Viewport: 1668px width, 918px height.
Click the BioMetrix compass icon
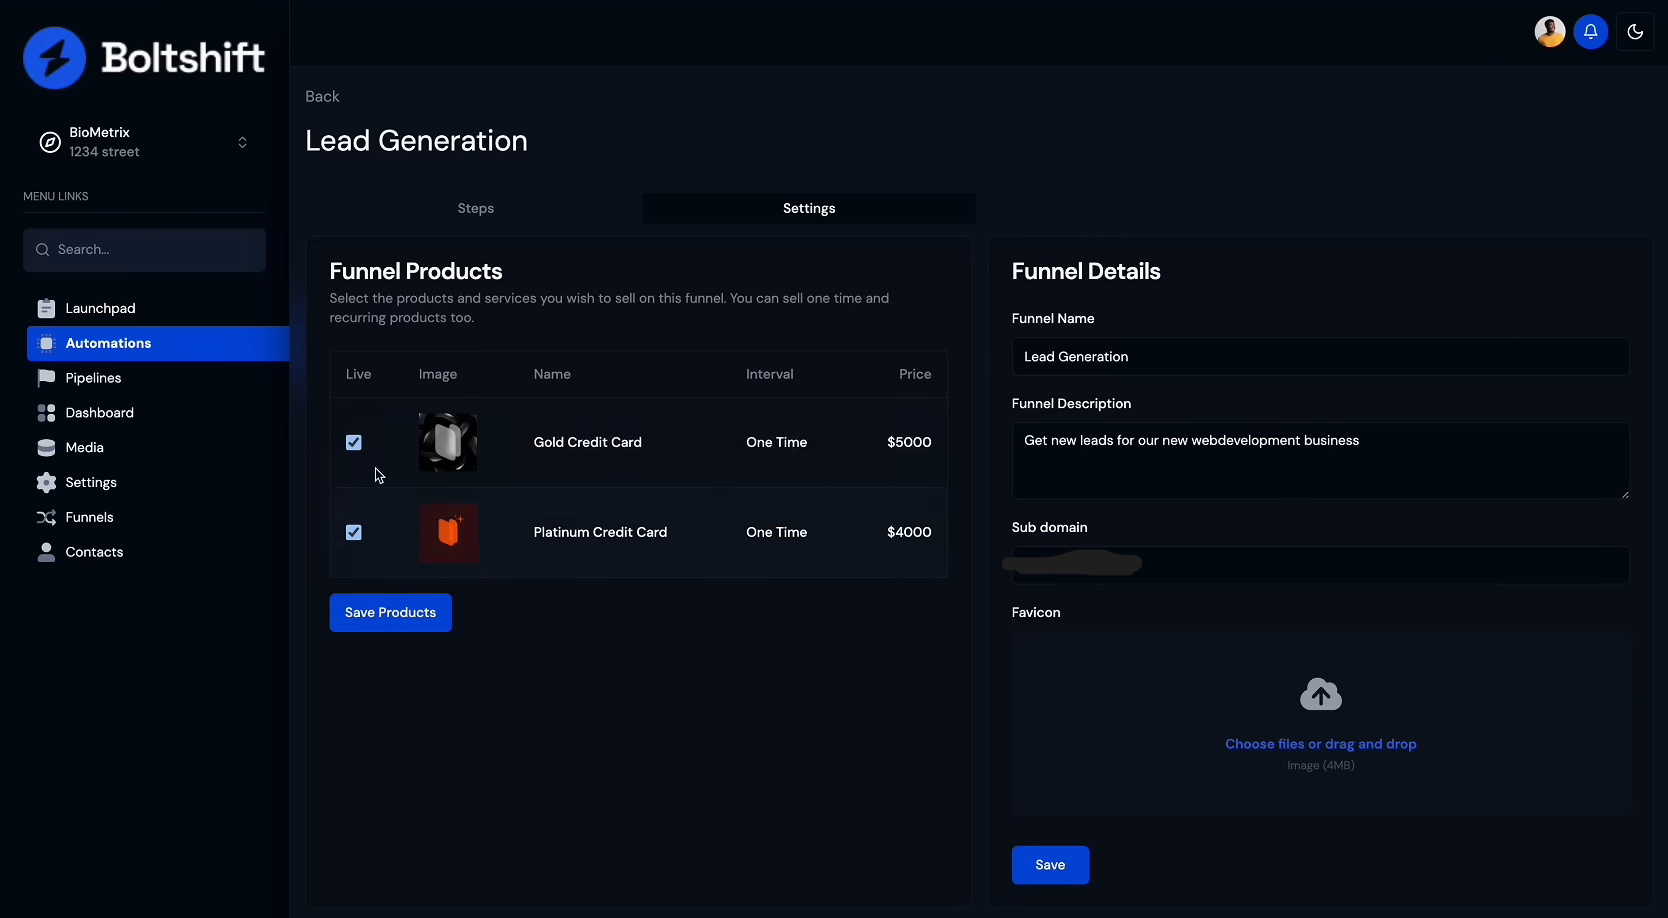click(50, 142)
